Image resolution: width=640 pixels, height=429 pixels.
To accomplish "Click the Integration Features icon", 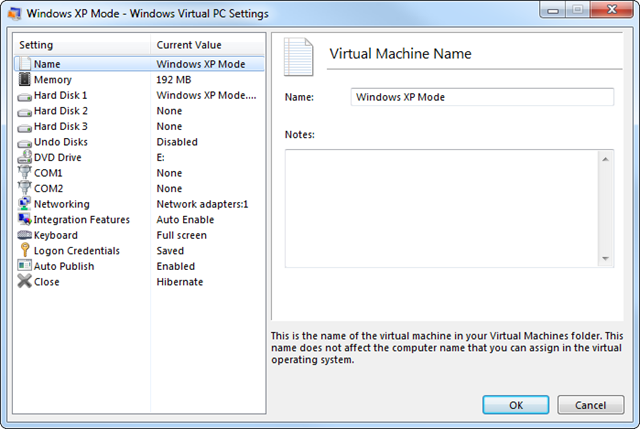I will pos(25,220).
